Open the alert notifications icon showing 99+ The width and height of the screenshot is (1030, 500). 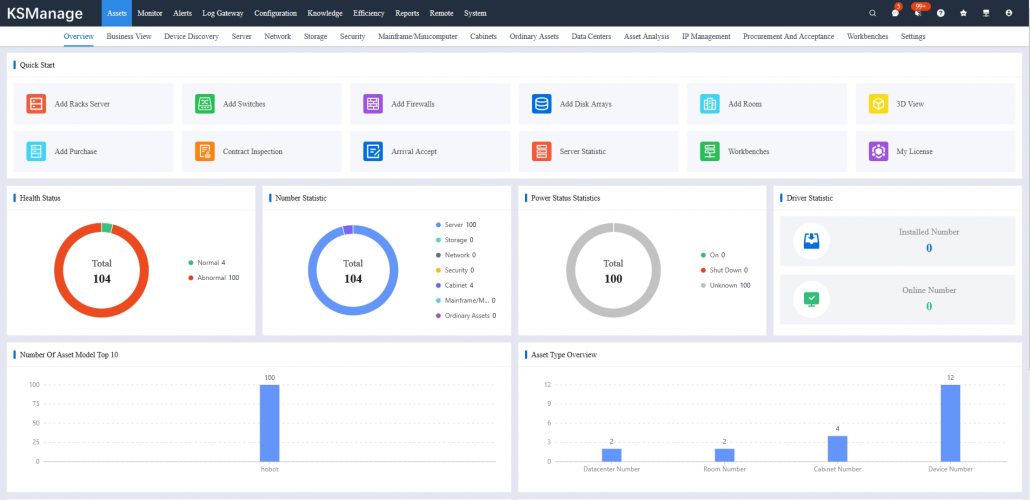click(917, 13)
